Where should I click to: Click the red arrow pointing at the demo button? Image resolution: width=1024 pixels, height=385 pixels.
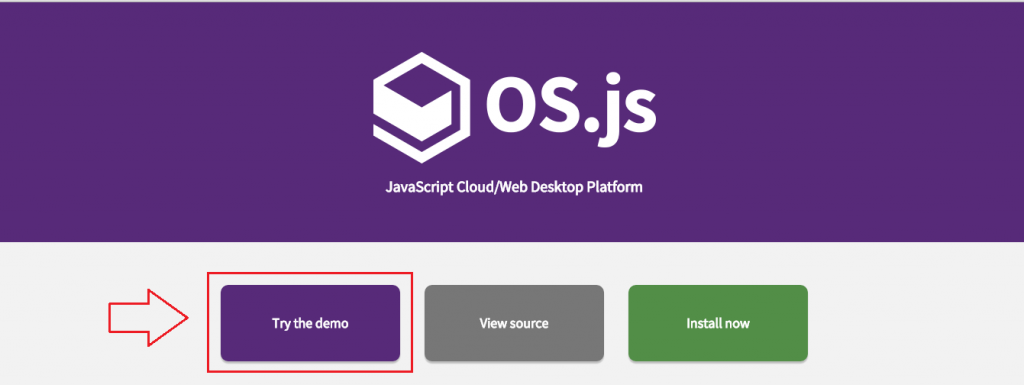click(148, 317)
